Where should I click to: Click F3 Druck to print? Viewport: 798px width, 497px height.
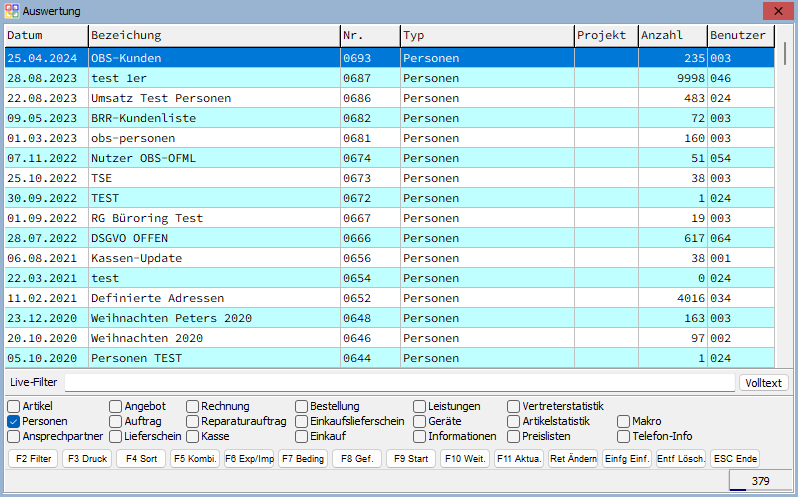pyautogui.click(x=87, y=459)
